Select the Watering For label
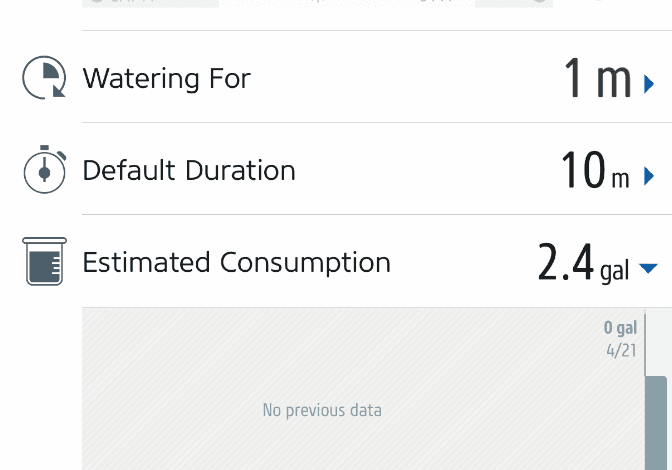 click(166, 78)
